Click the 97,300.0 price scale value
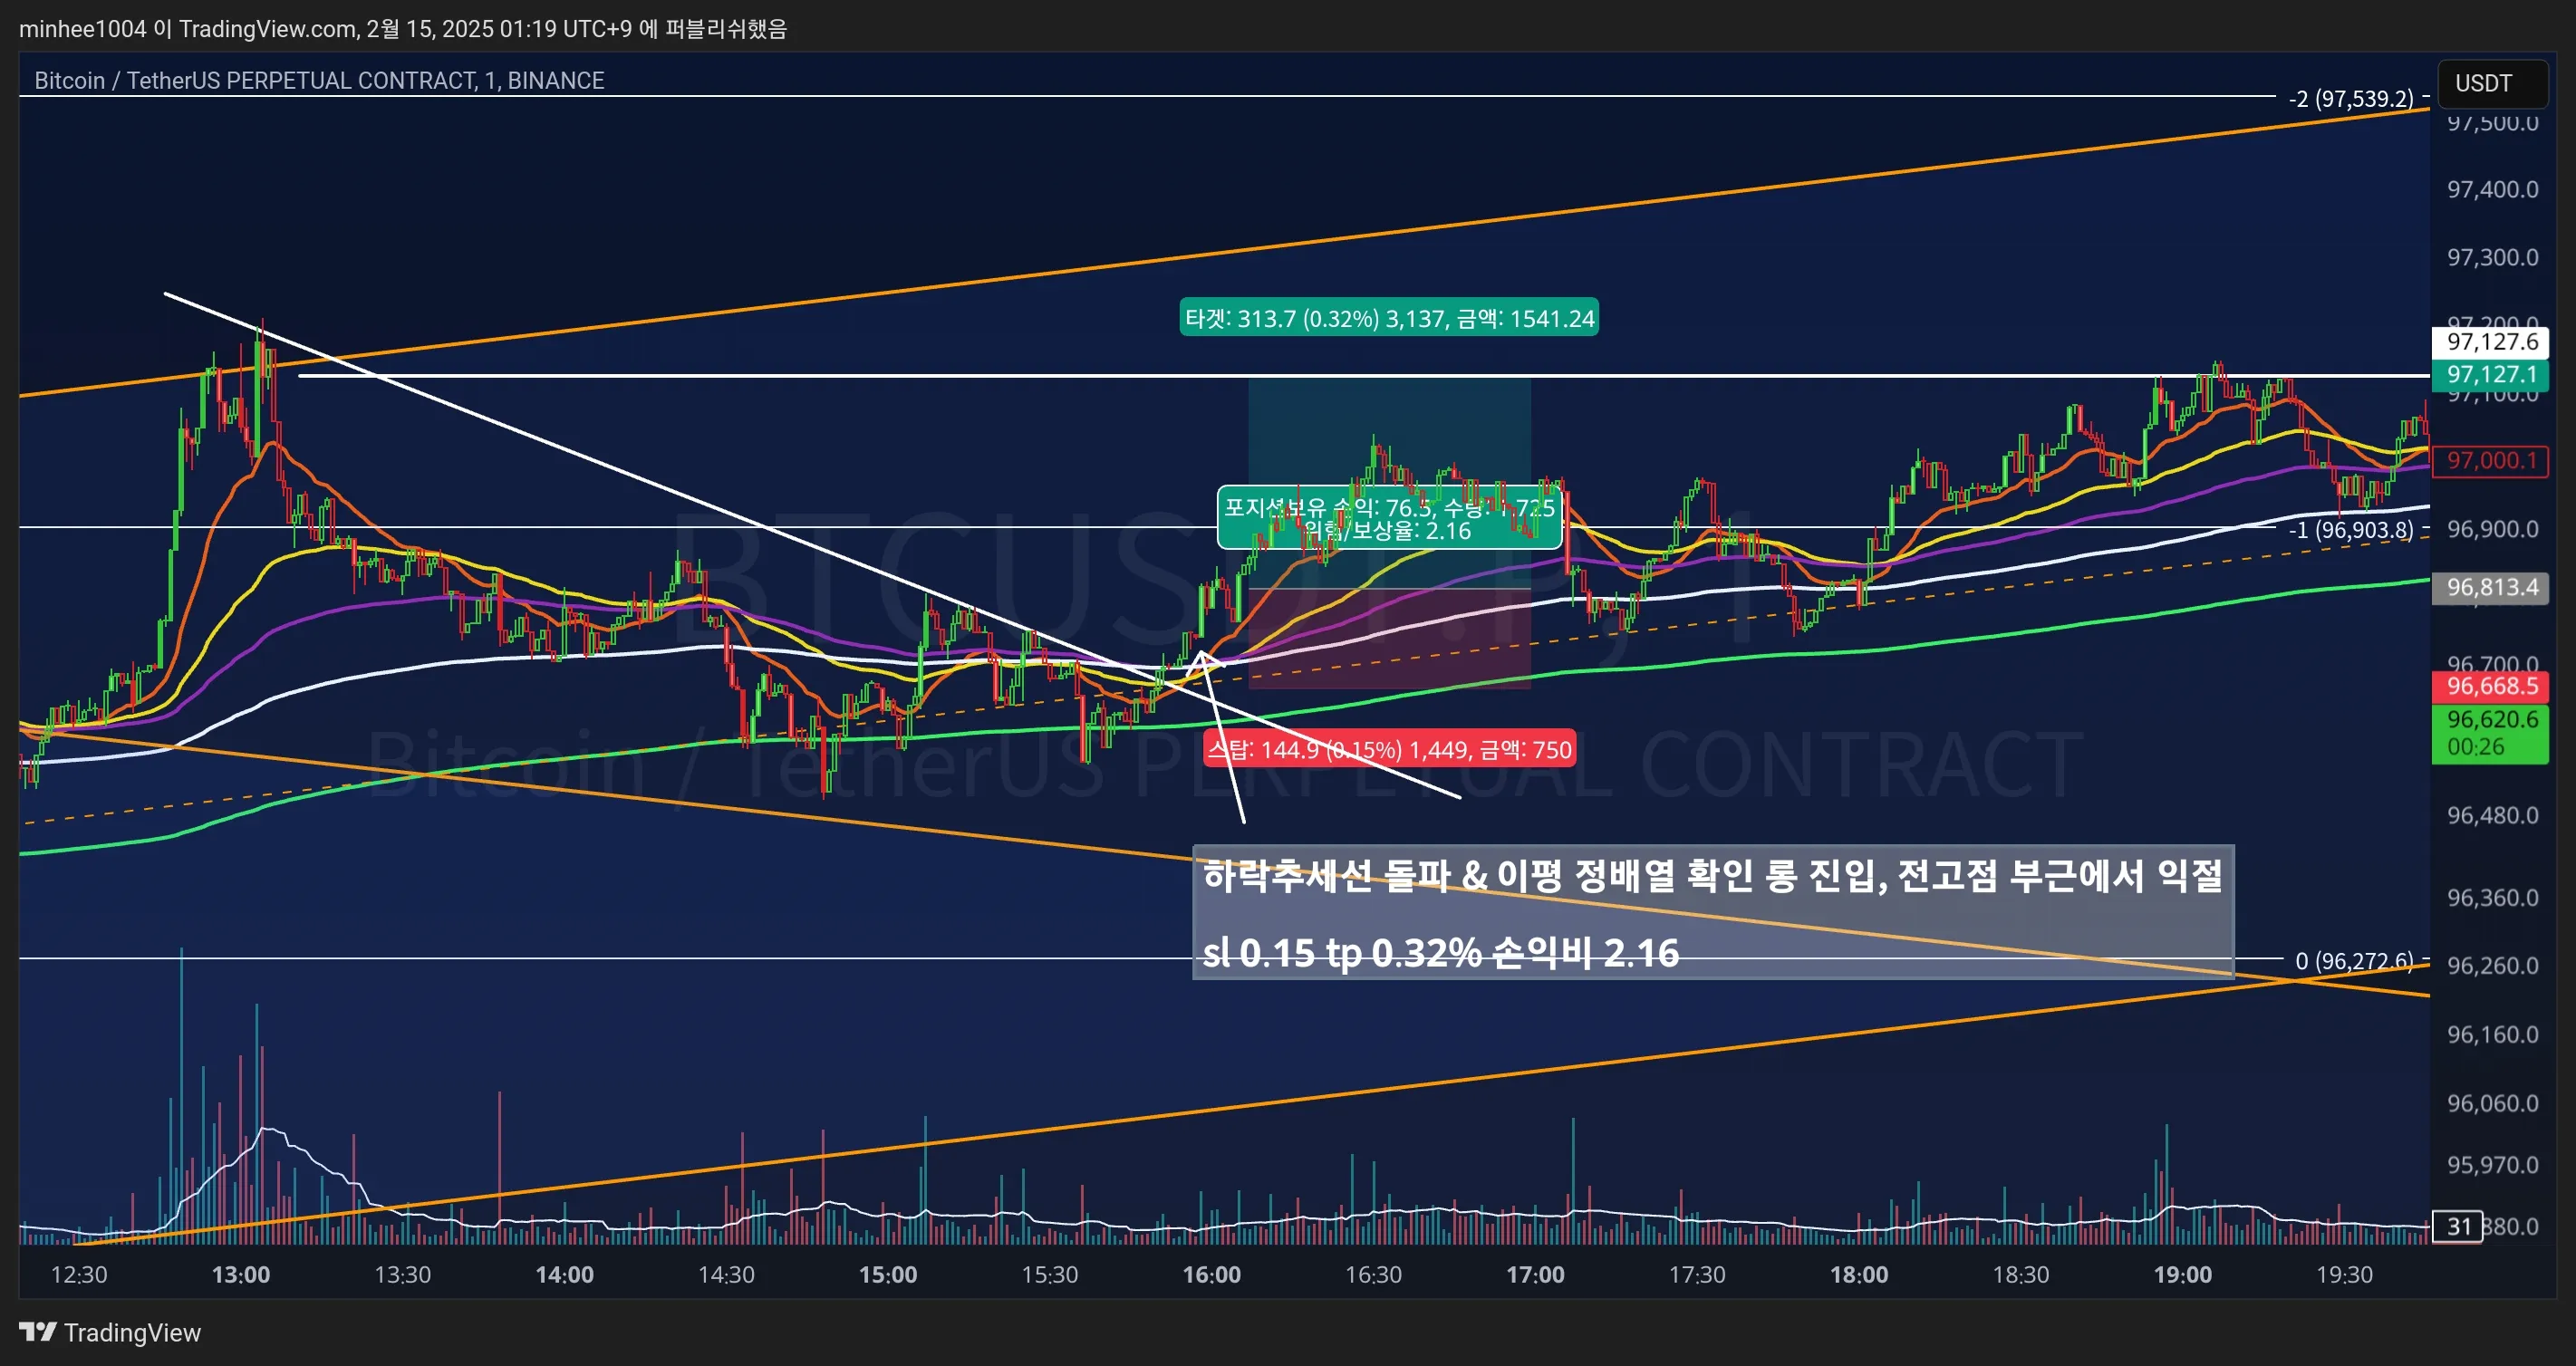 click(x=2492, y=257)
